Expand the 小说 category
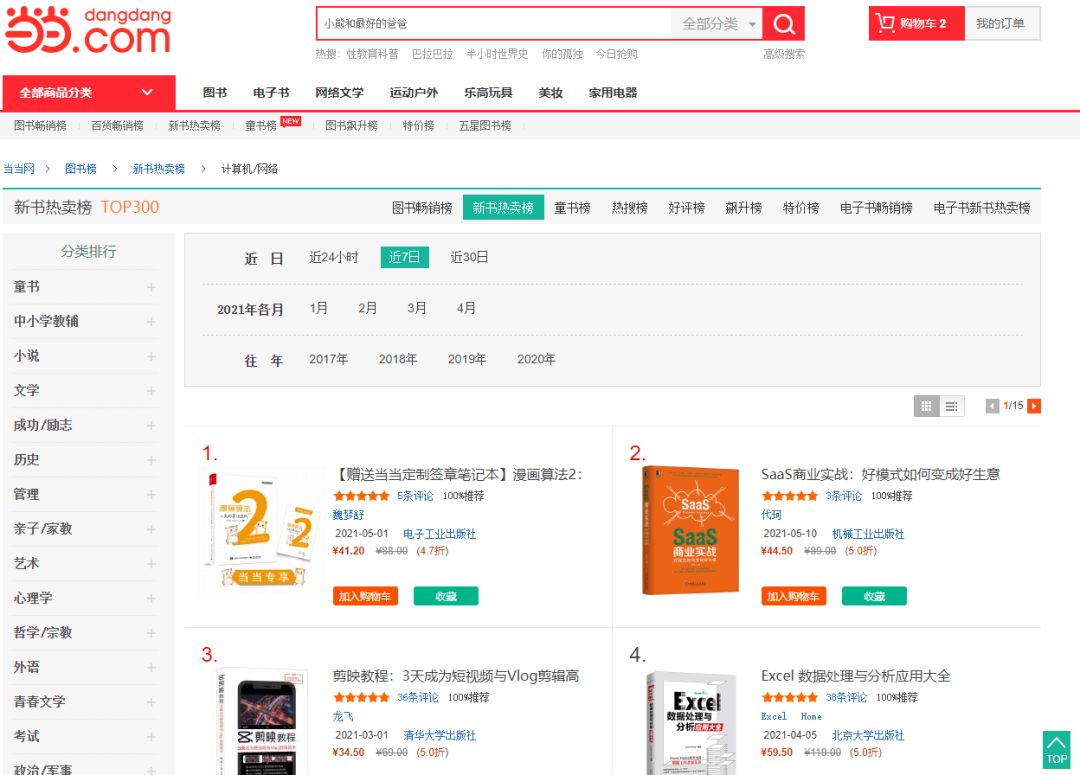 coord(151,356)
